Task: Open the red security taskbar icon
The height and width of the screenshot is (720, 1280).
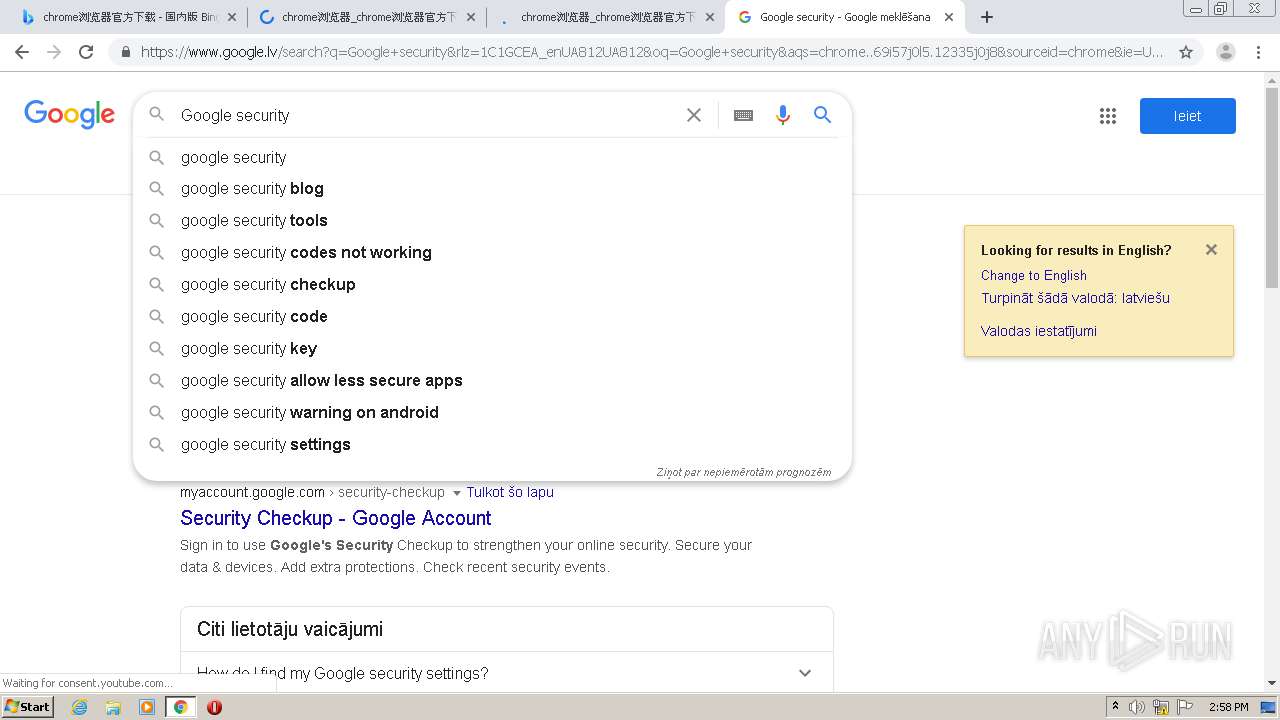Action: pos(214,707)
